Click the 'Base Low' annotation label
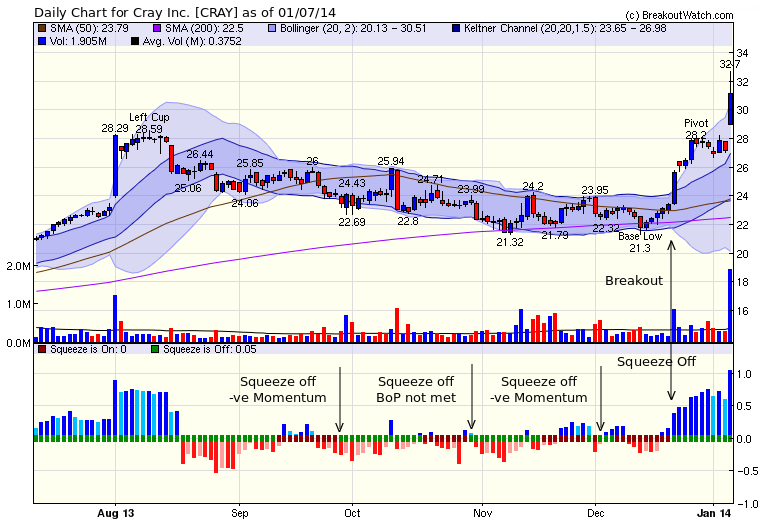This screenshot has height=525, width=766. click(x=640, y=236)
